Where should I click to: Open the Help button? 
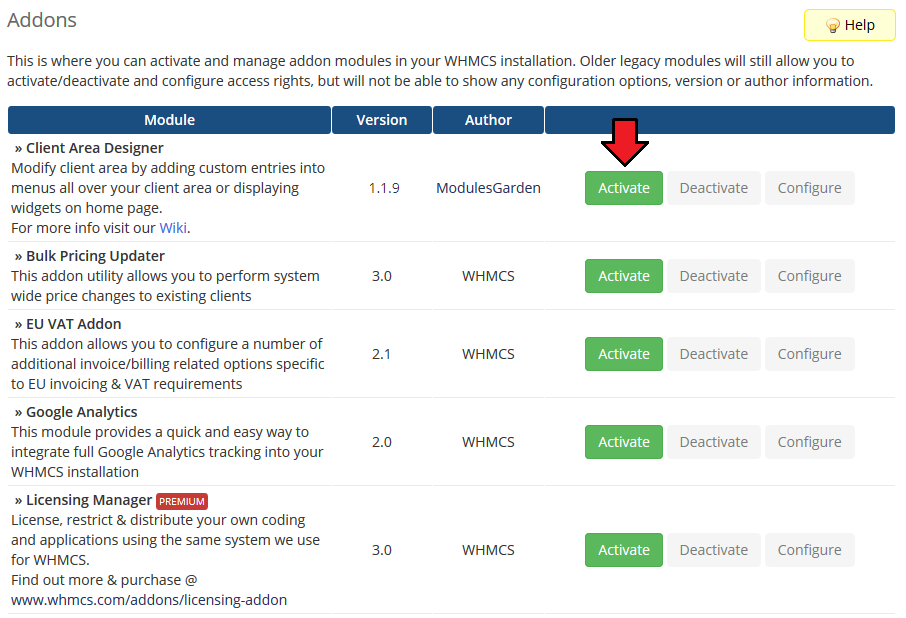[849, 25]
